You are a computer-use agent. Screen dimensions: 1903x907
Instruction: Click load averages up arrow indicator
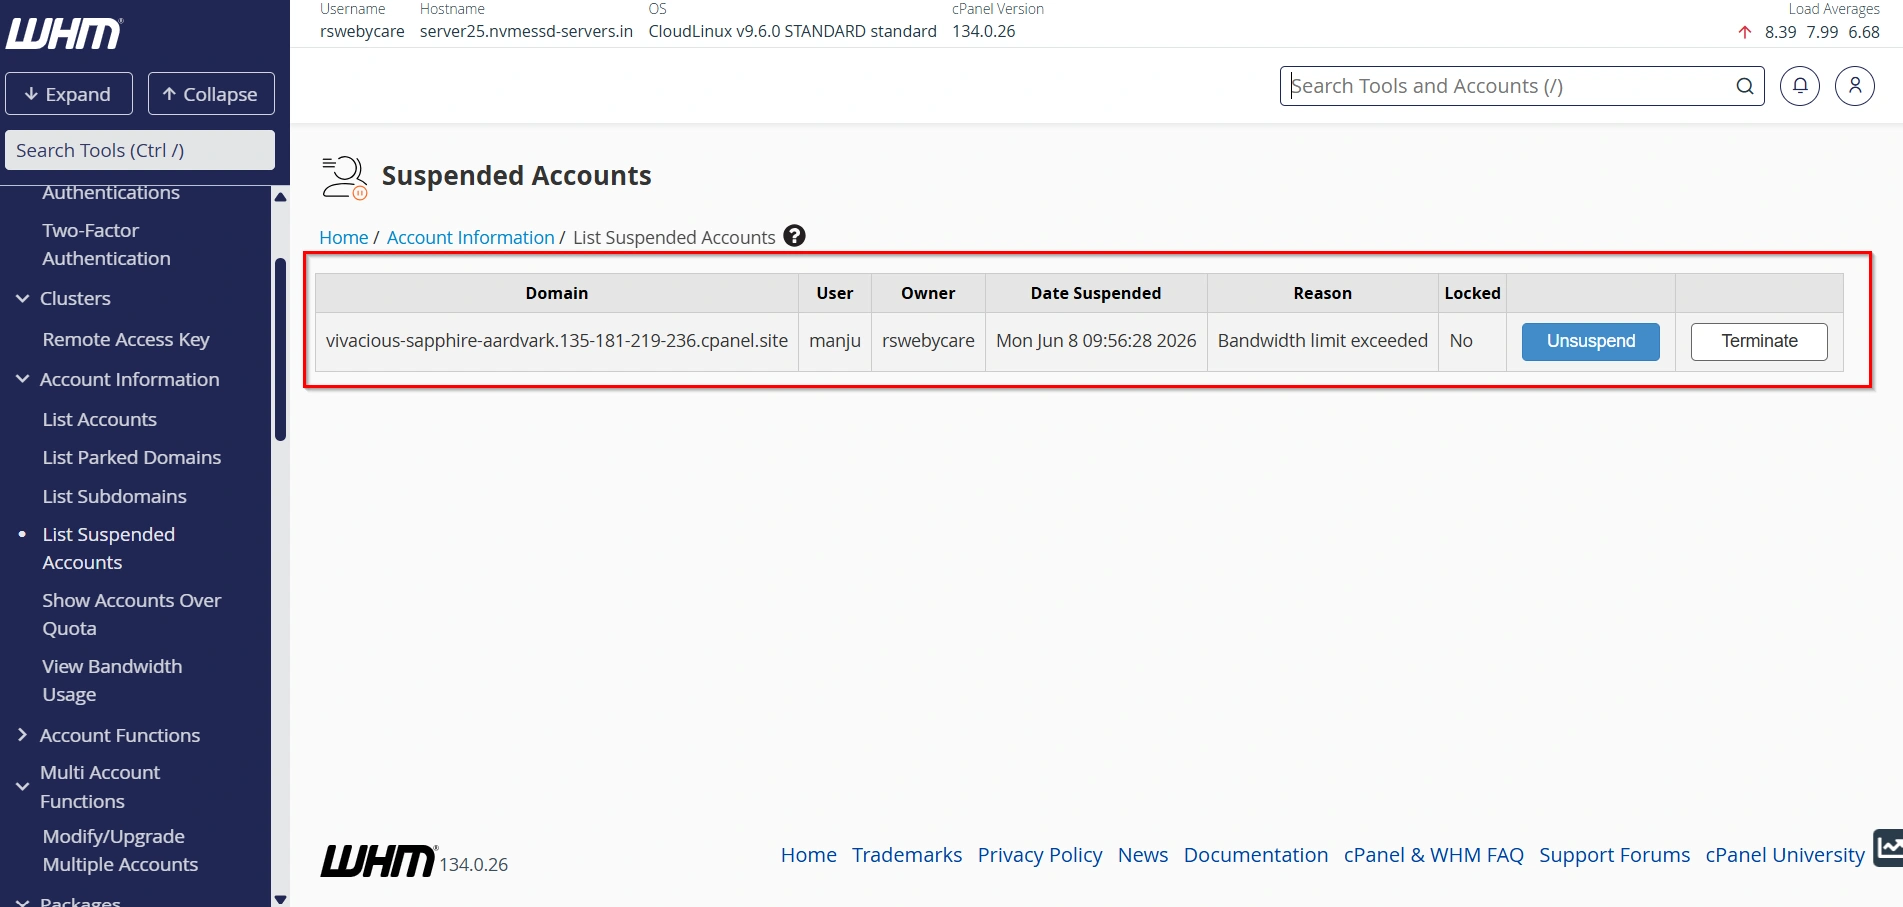(x=1745, y=32)
